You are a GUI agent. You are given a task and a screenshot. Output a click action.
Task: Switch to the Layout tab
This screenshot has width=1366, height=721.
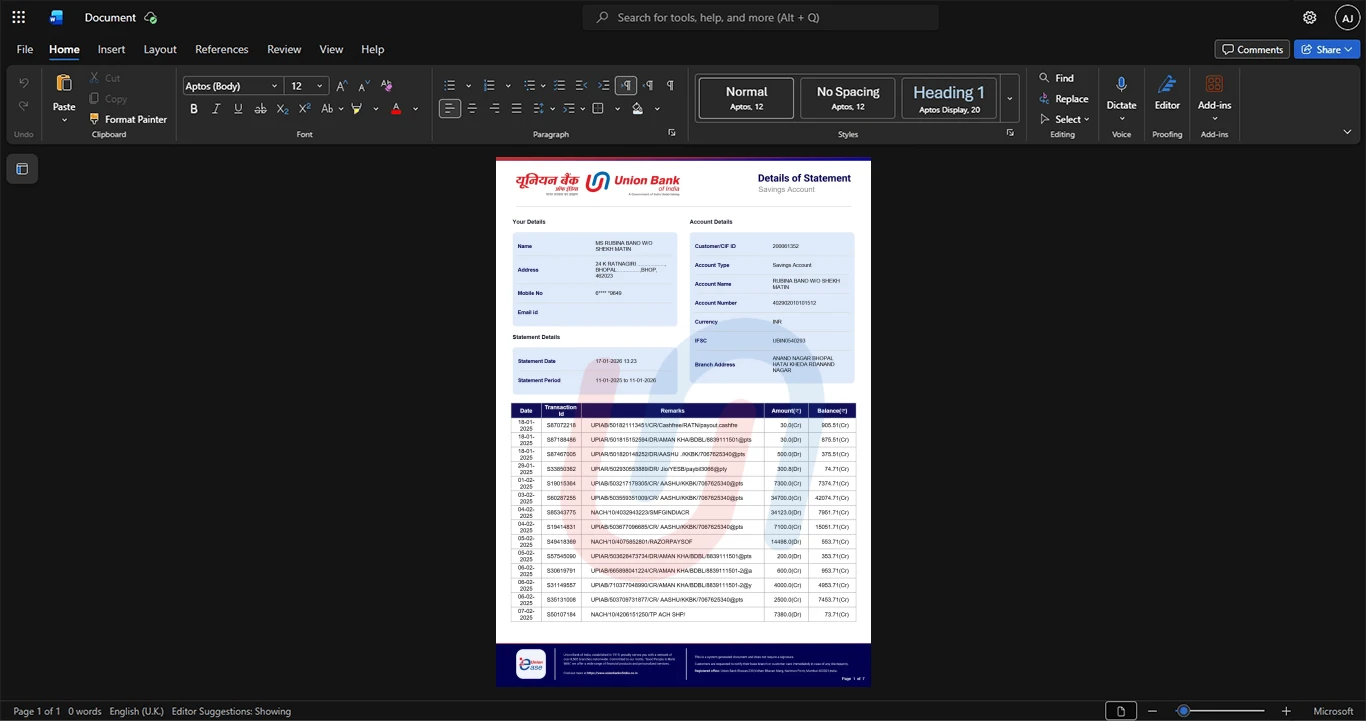160,49
